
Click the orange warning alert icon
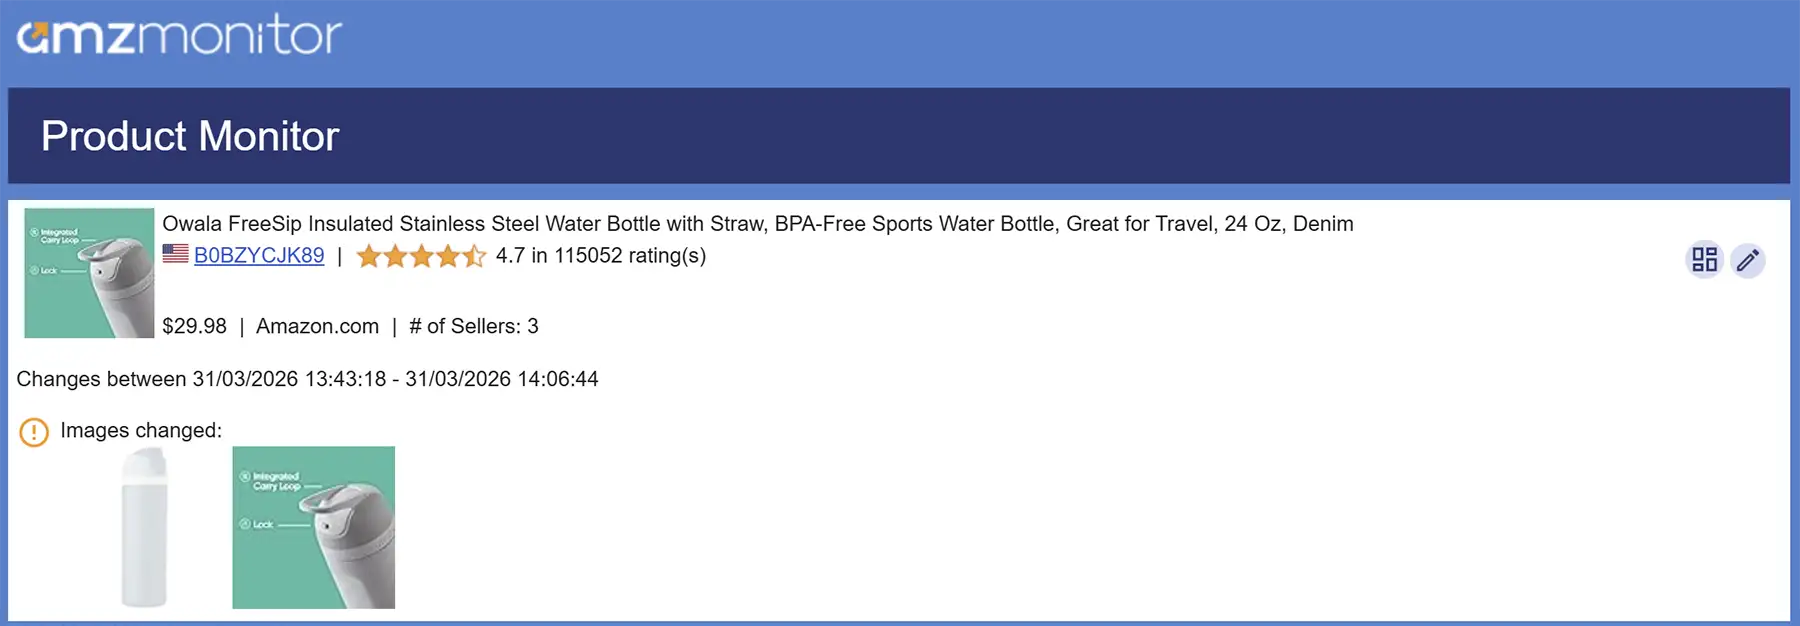[x=34, y=432]
